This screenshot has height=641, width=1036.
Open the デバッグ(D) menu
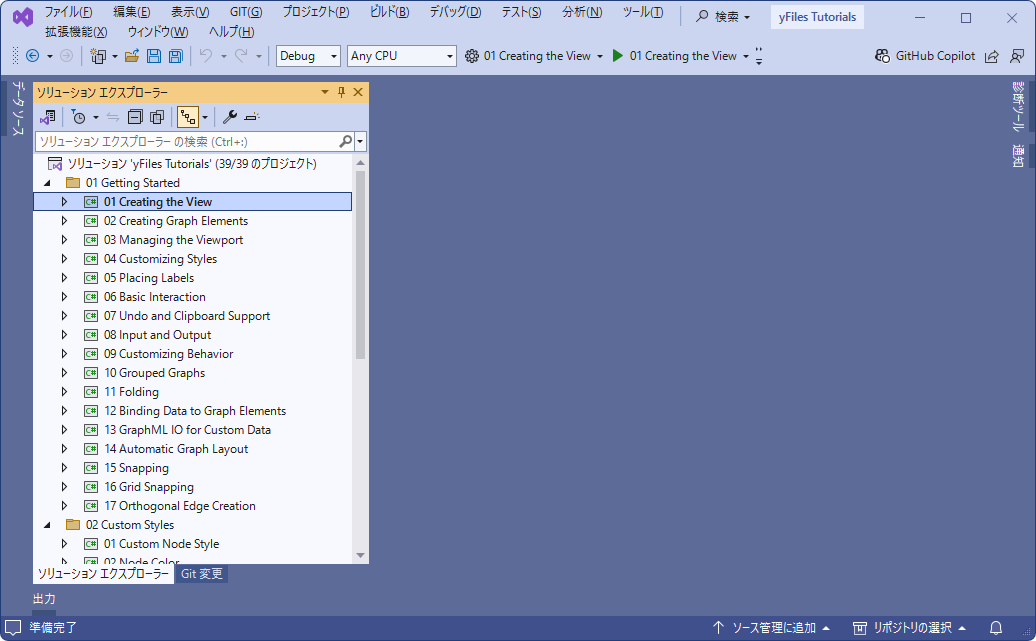click(455, 12)
